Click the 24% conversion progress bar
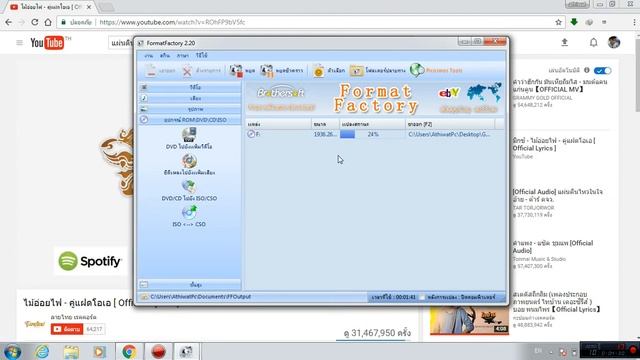This screenshot has width=640, height=360. click(x=372, y=134)
